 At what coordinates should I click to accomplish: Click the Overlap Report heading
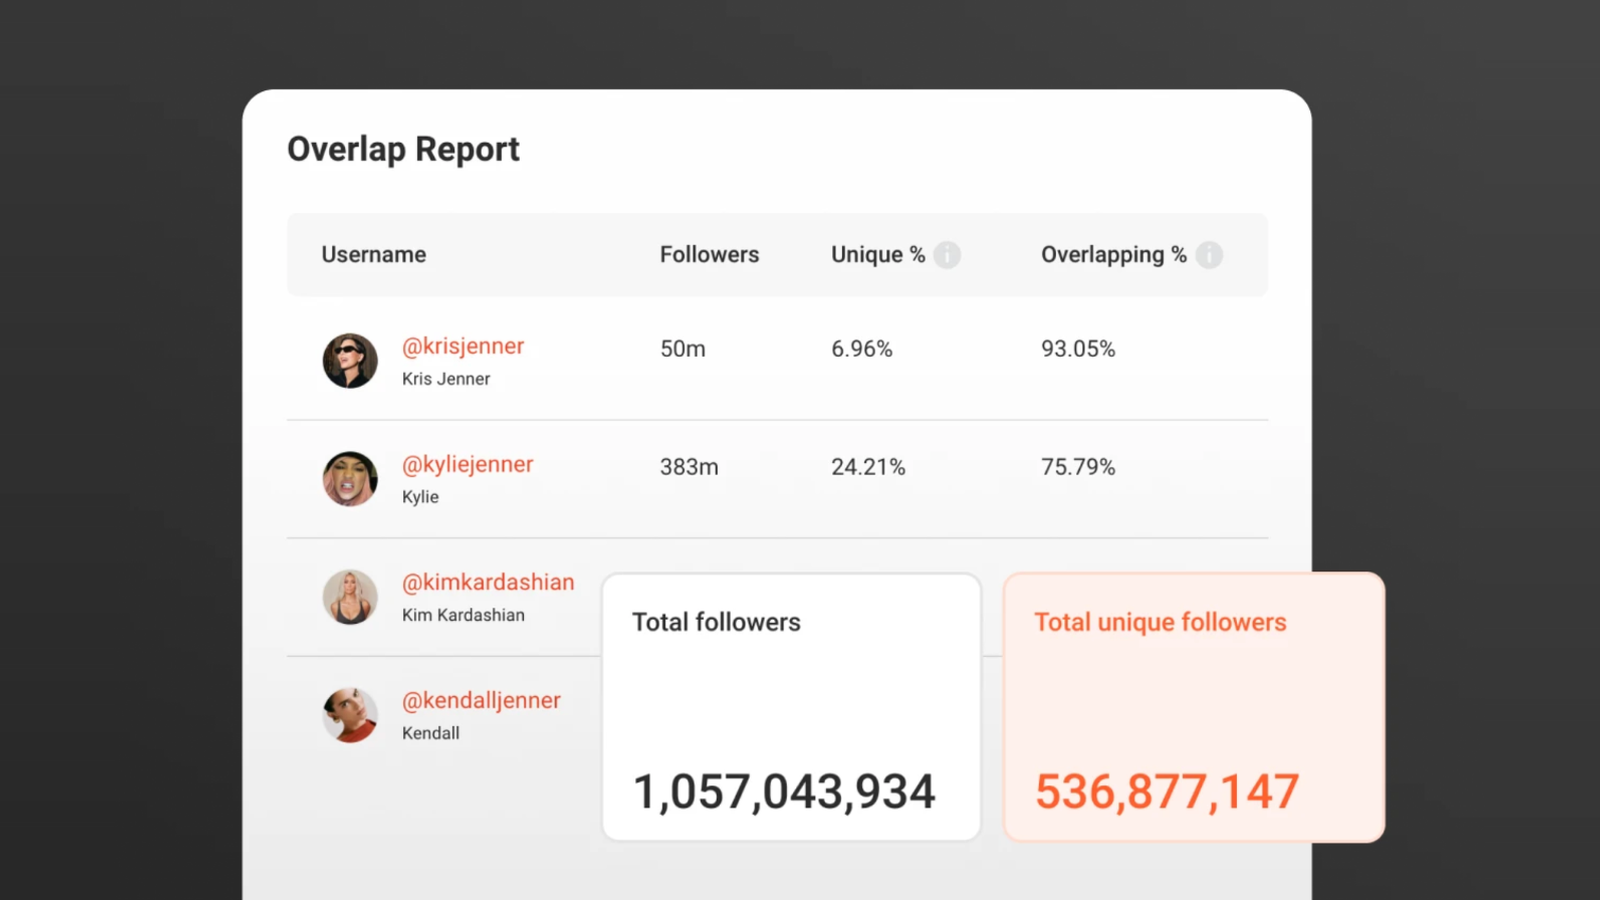pos(403,149)
